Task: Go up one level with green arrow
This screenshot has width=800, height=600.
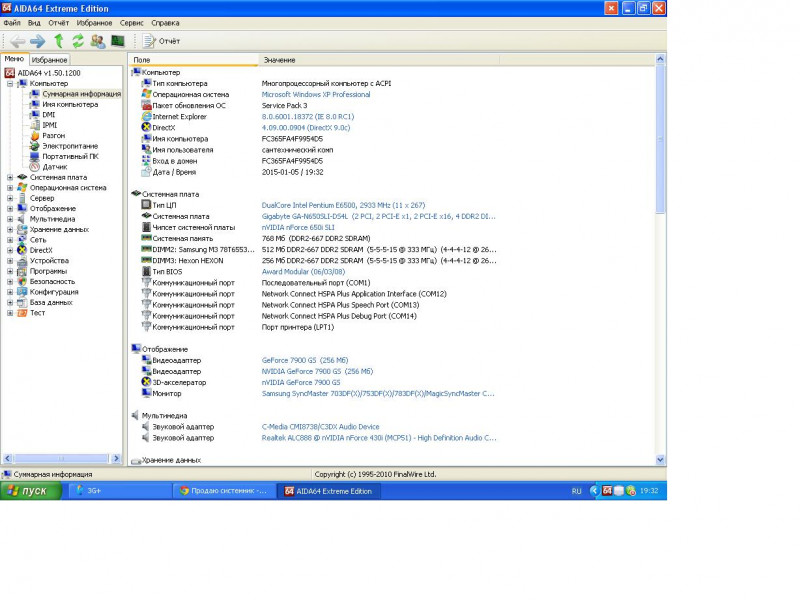Action: pos(59,41)
